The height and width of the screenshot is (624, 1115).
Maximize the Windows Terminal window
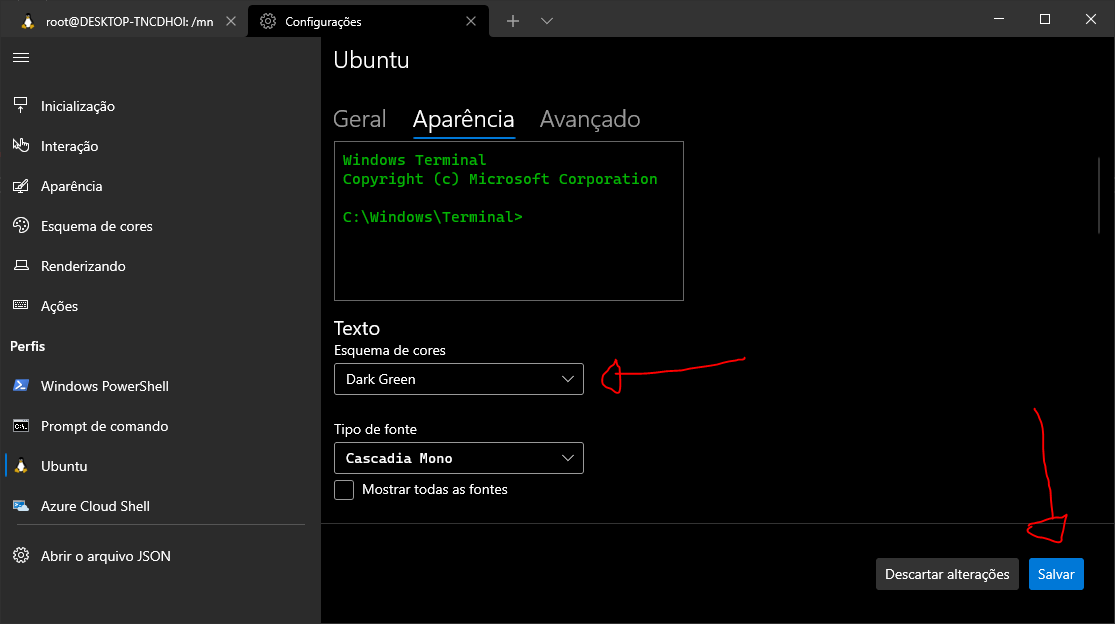(1045, 19)
